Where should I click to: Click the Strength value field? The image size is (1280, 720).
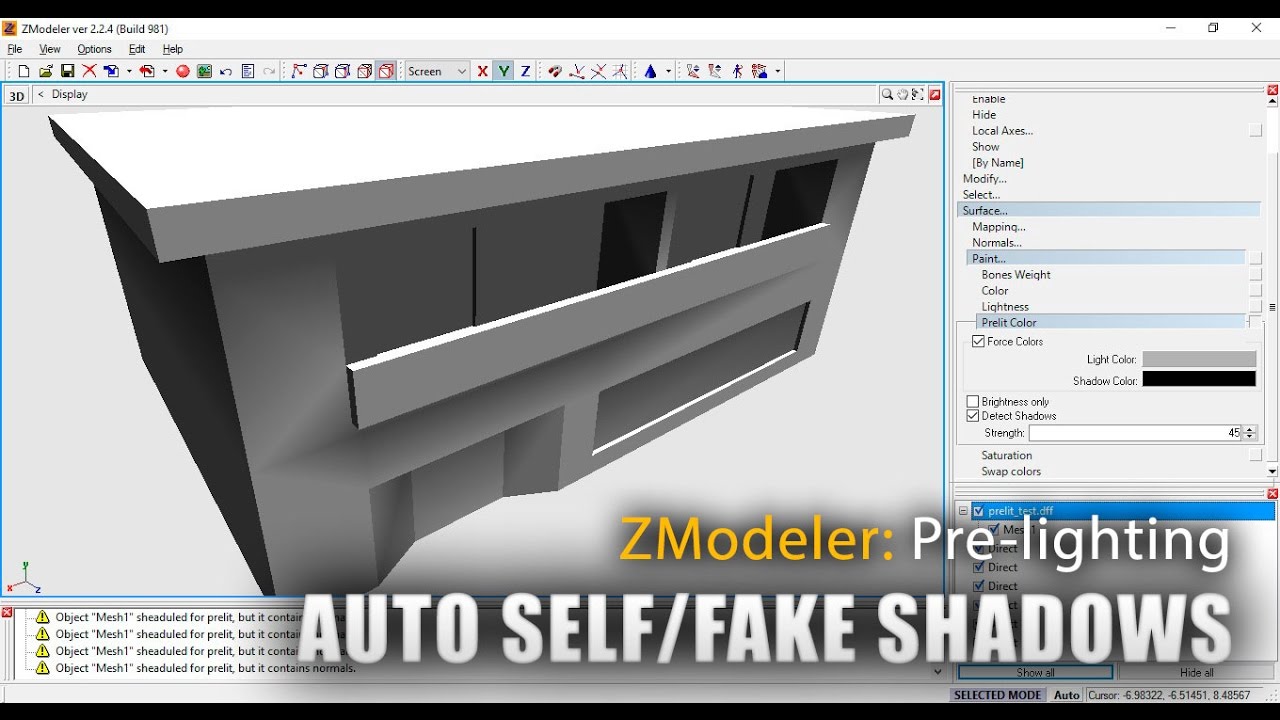pyautogui.click(x=1135, y=433)
